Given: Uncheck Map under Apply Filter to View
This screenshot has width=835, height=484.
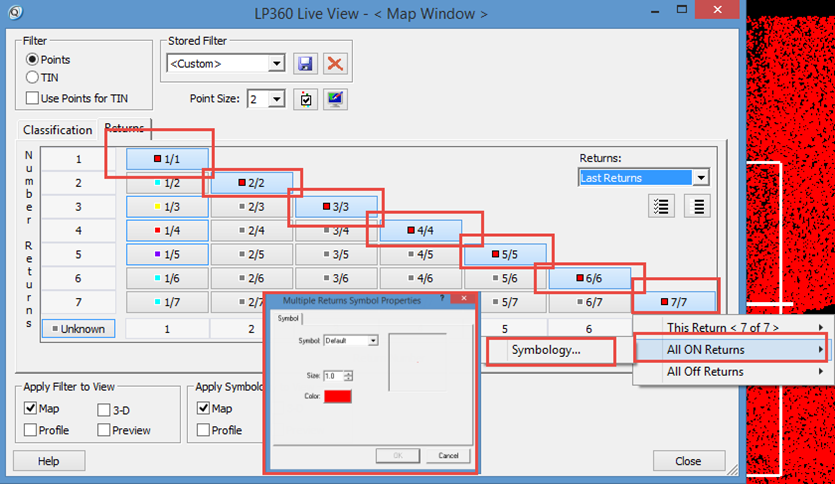Looking at the screenshot, I should pos(30,408).
